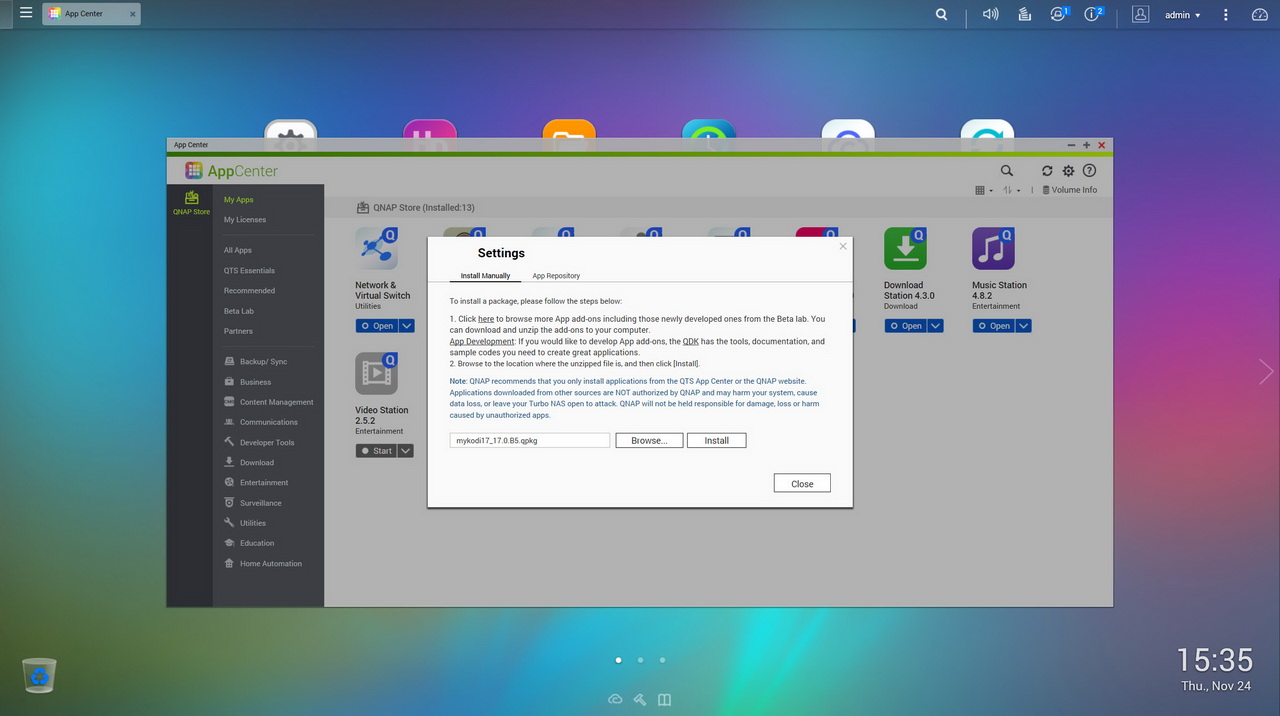Click the user profile icon
This screenshot has height=716, width=1280.
[x=1140, y=14]
